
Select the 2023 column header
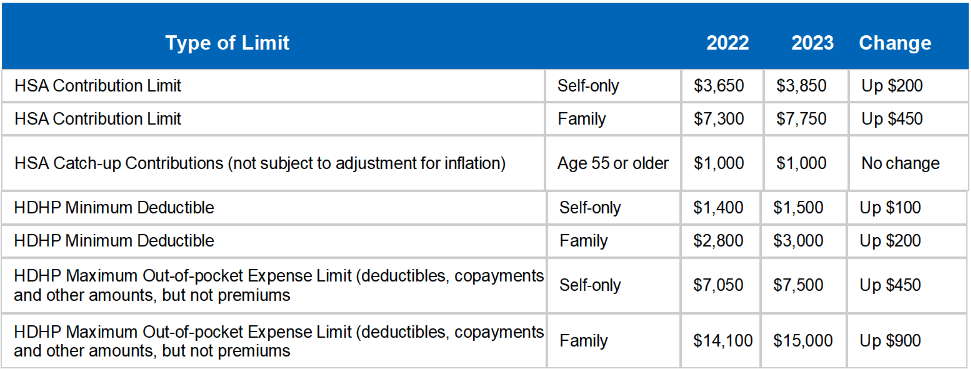pyautogui.click(x=812, y=43)
